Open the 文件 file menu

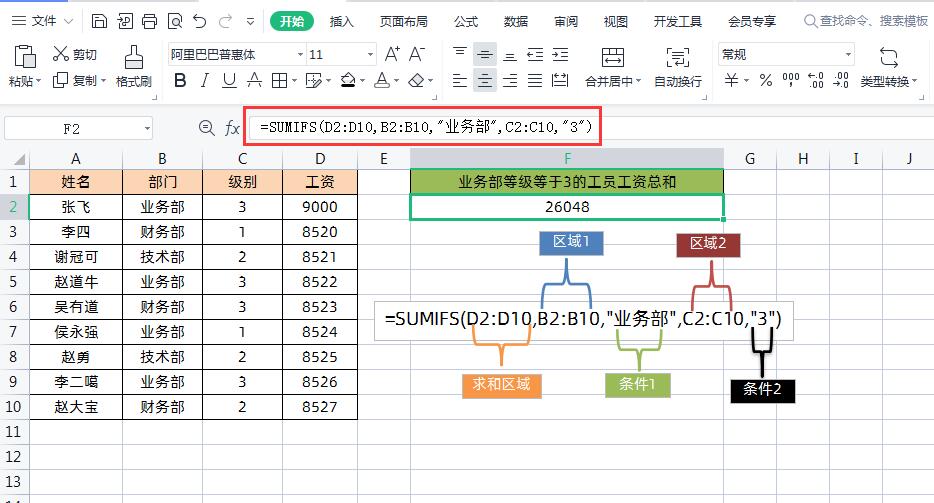click(42, 21)
